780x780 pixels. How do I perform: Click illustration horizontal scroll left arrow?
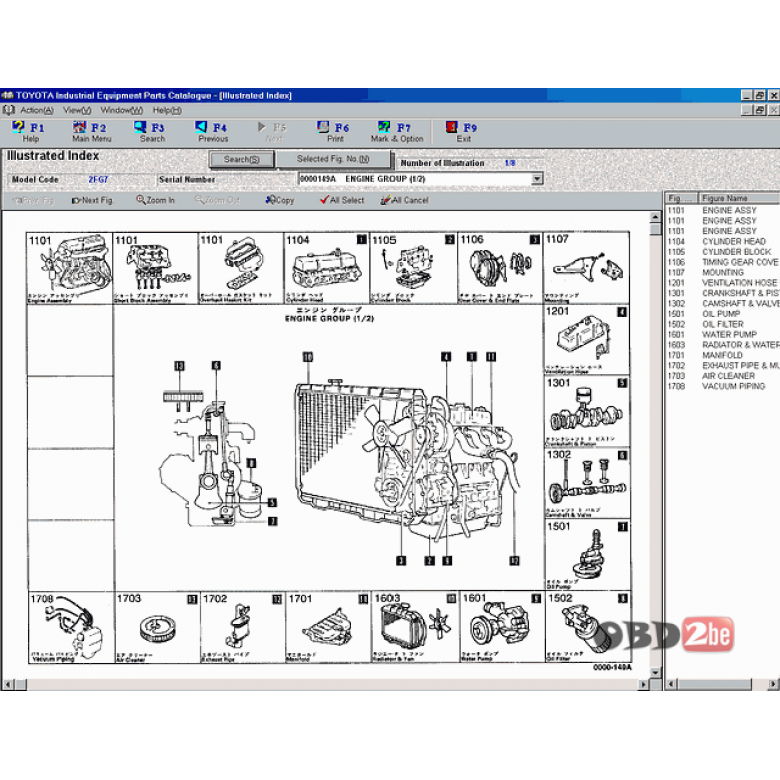click(x=8, y=684)
